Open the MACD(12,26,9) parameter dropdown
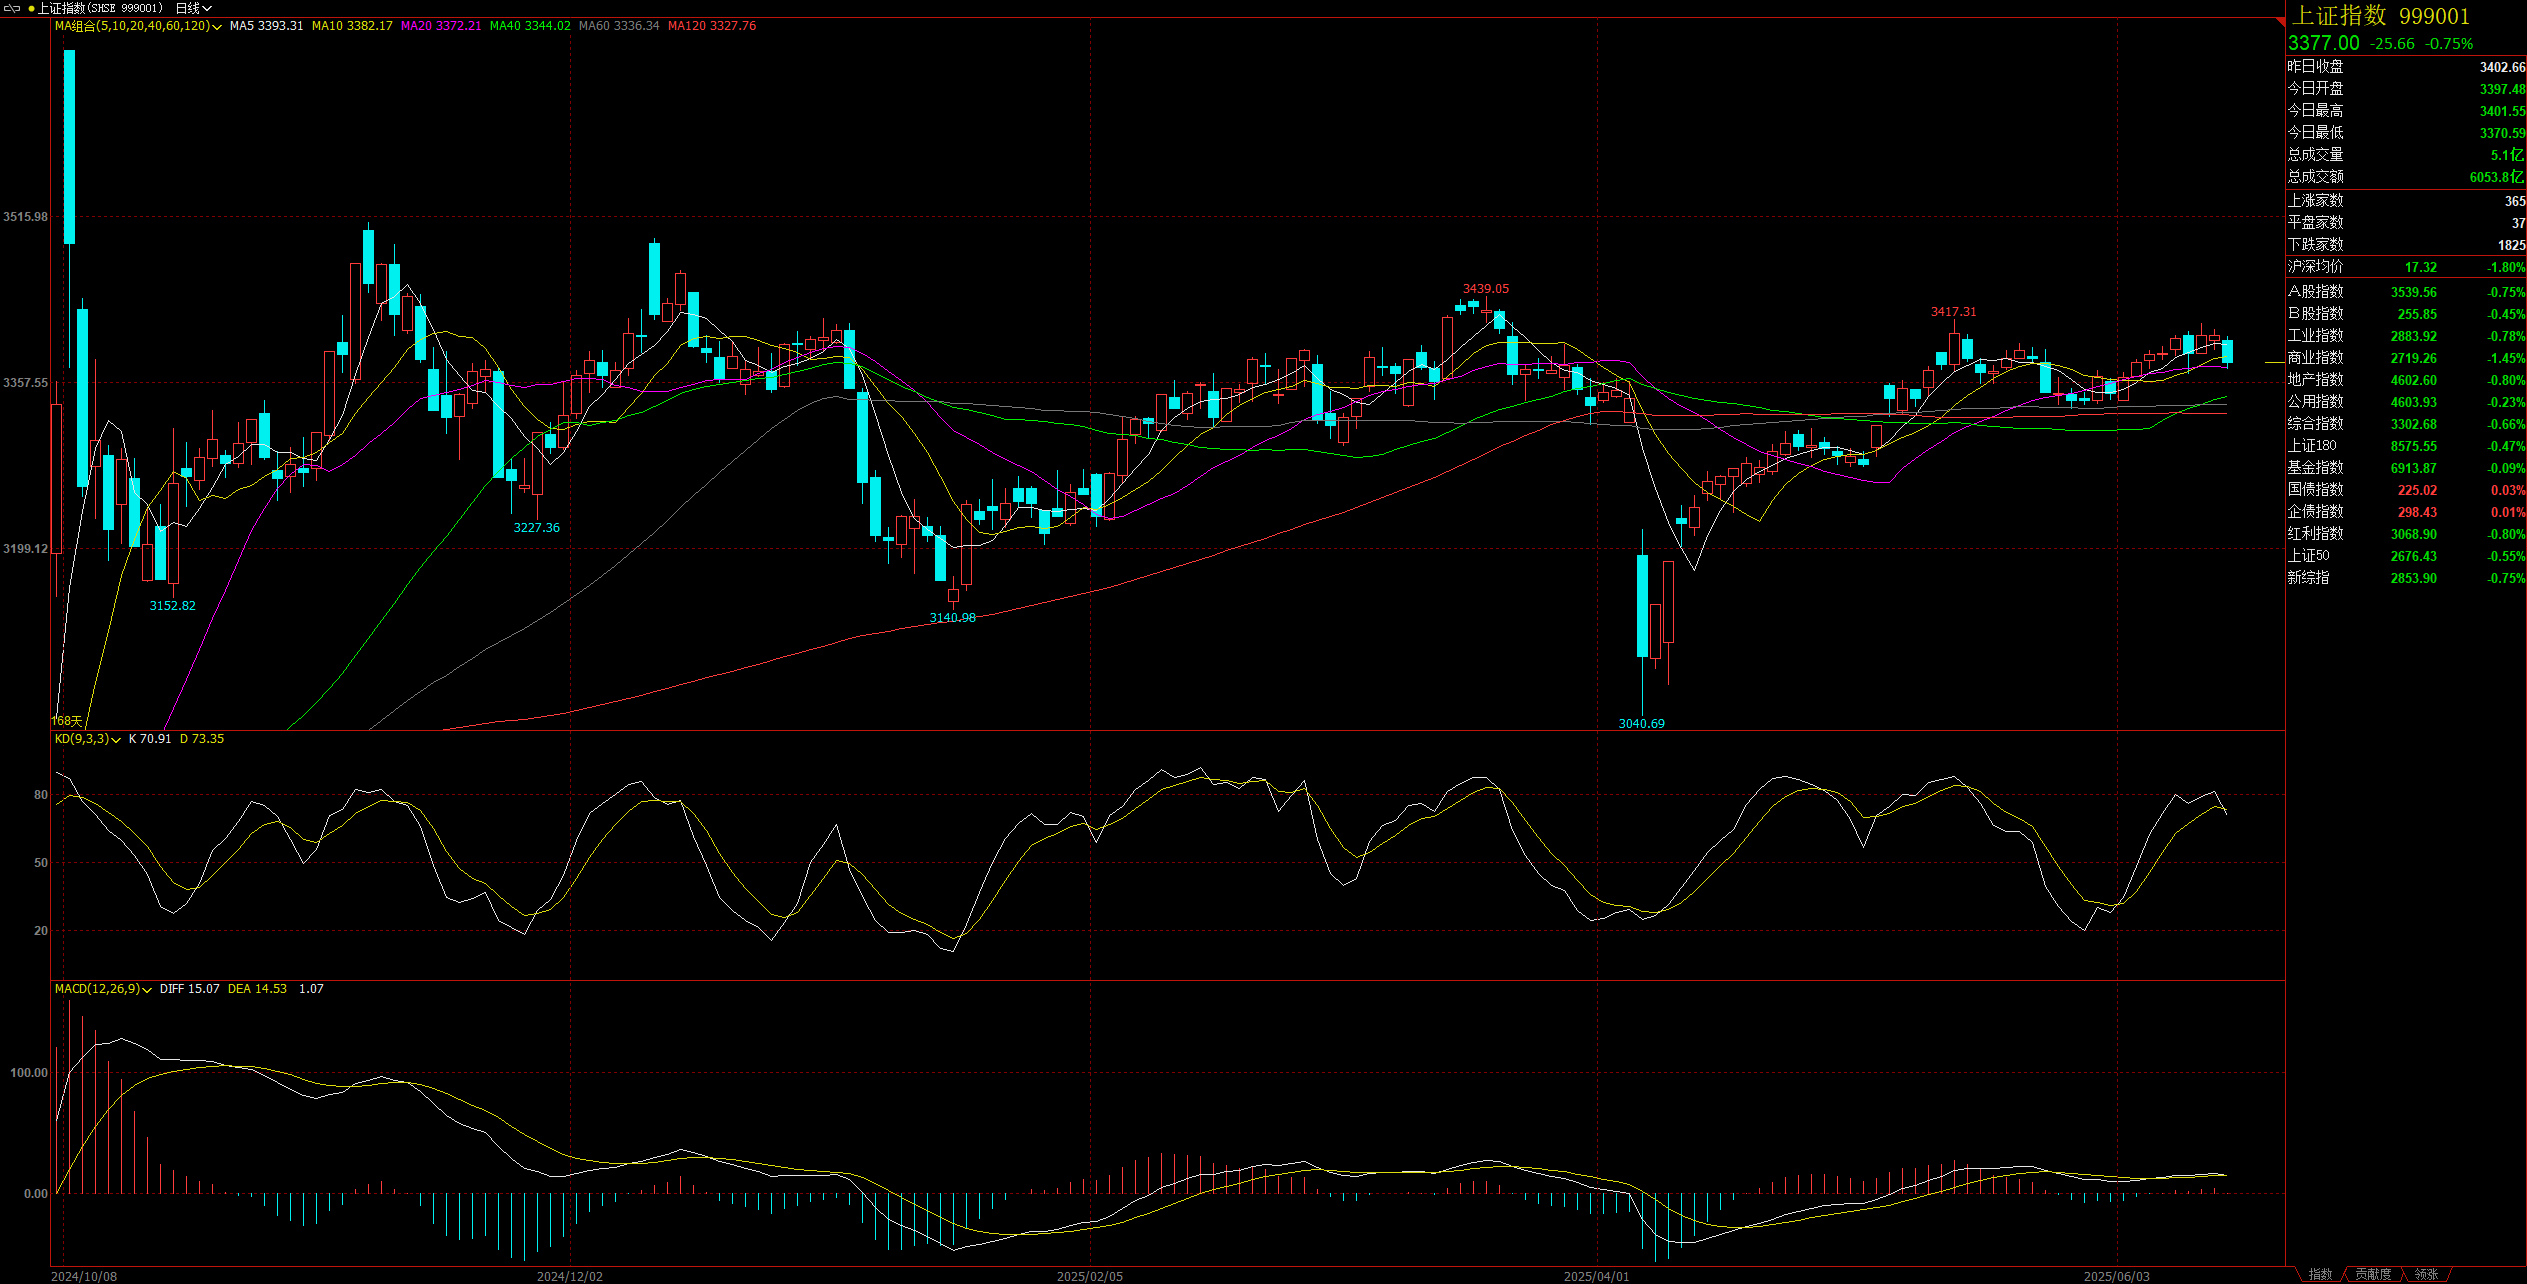 tap(147, 990)
